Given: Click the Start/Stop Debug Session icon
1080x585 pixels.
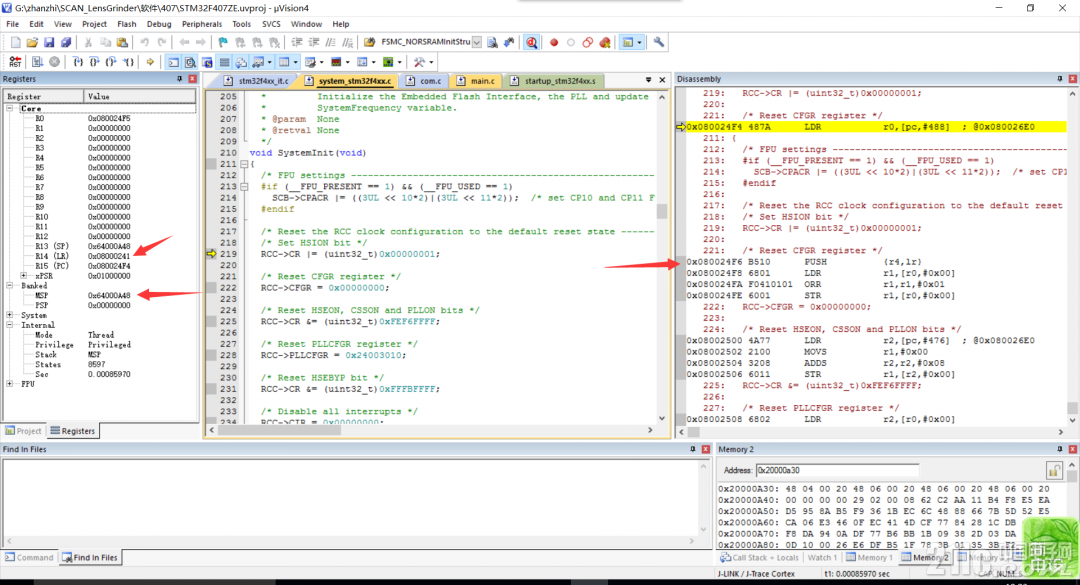Looking at the screenshot, I should pos(532,42).
